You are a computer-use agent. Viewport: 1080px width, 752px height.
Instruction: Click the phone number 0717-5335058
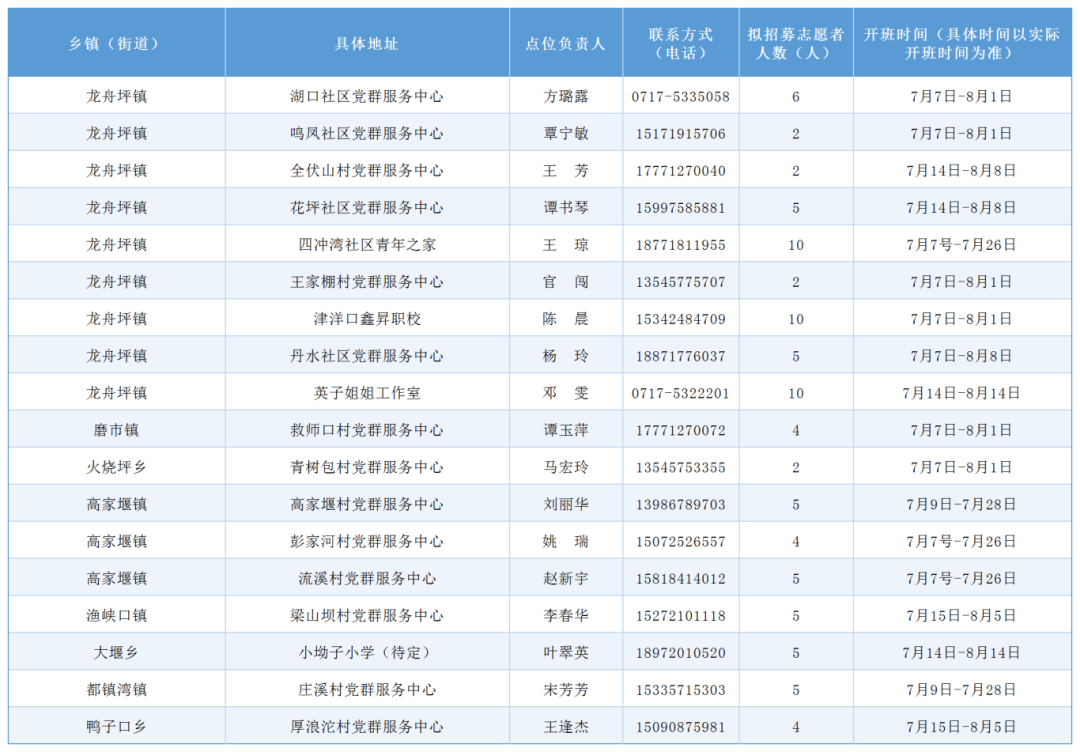(680, 95)
